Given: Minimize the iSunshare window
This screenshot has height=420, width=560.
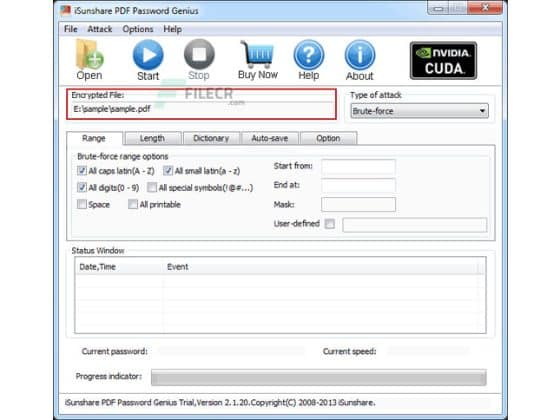Looking at the screenshot, I should pyautogui.click(x=439, y=8).
